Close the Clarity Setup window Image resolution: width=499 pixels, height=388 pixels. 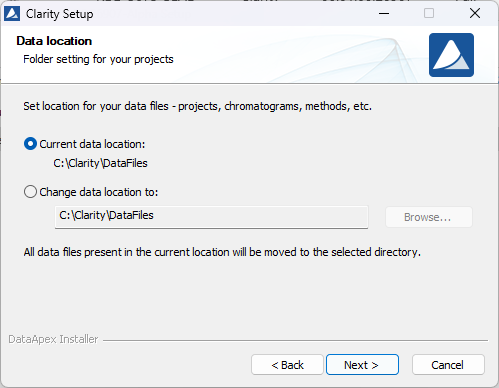pyautogui.click(x=475, y=14)
